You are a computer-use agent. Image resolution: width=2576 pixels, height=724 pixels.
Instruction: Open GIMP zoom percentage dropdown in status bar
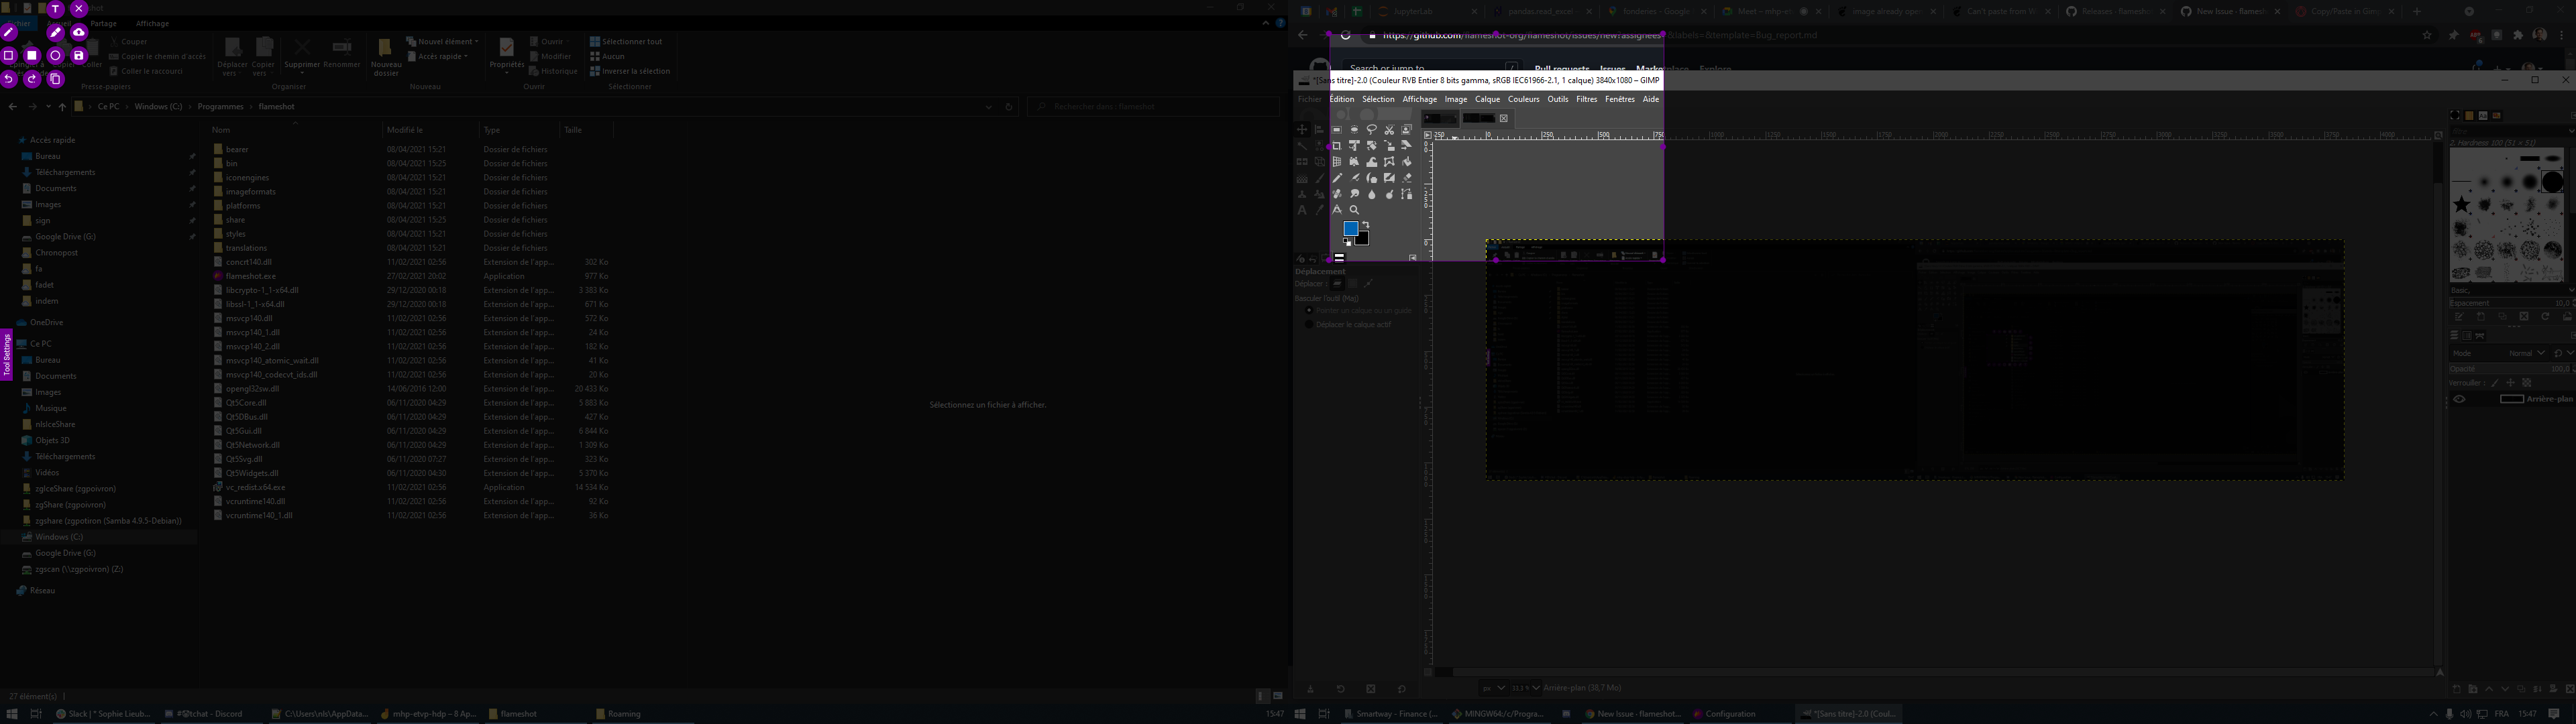tap(1536, 688)
